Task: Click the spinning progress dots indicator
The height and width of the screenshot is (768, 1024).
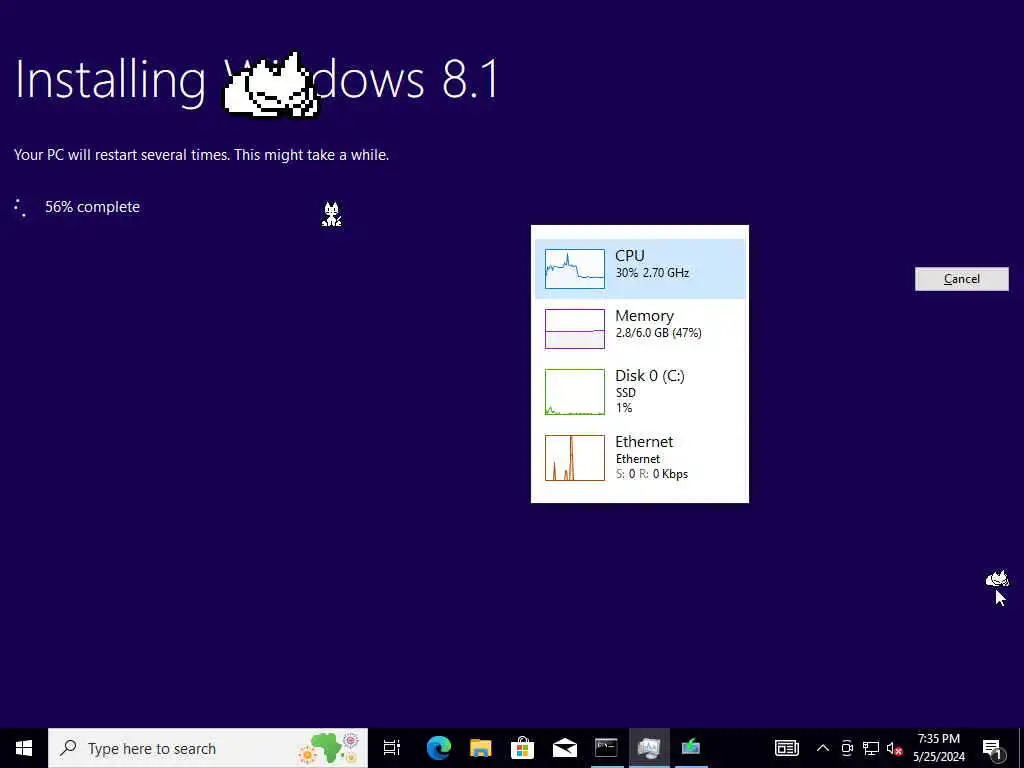Action: [x=20, y=208]
